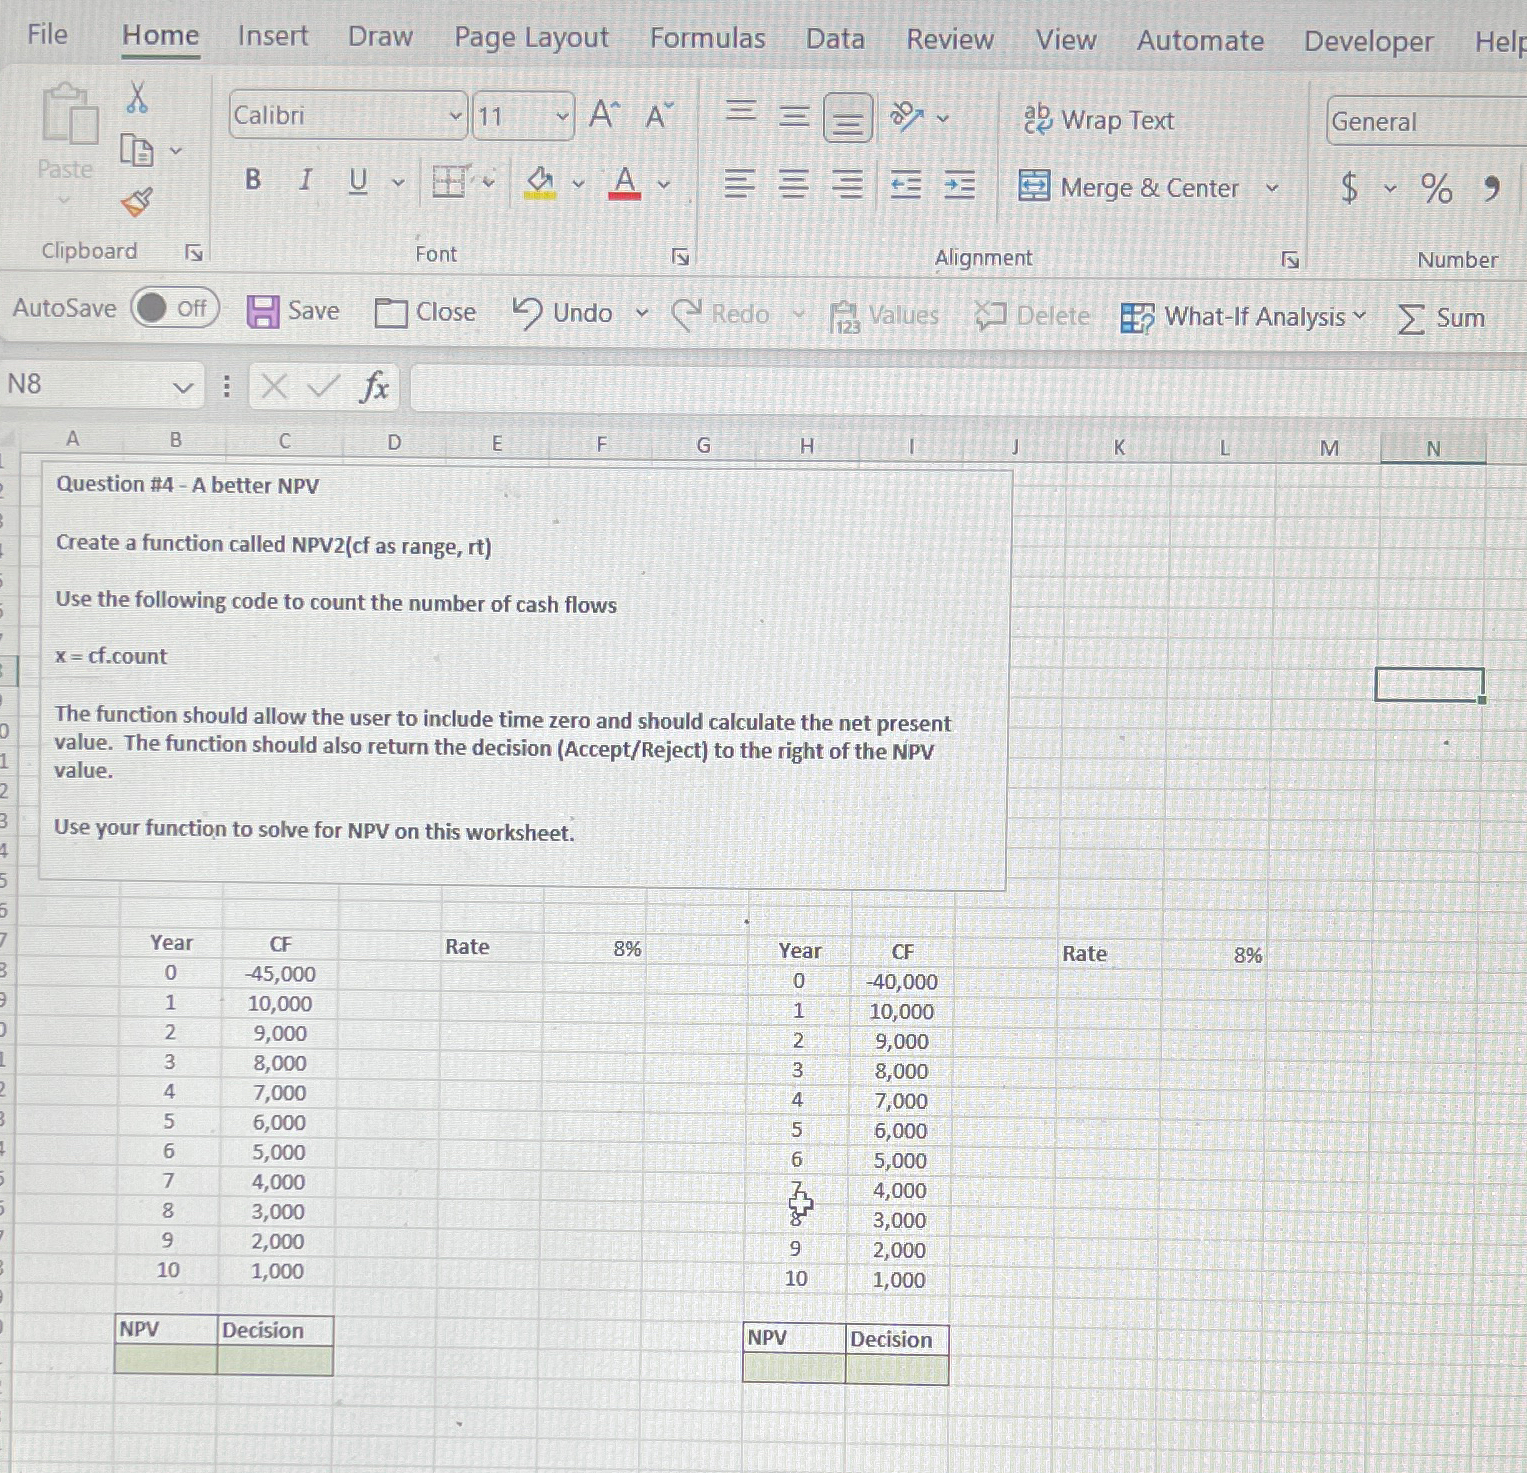
Task: Open the Page Layout tab
Action: (531, 38)
